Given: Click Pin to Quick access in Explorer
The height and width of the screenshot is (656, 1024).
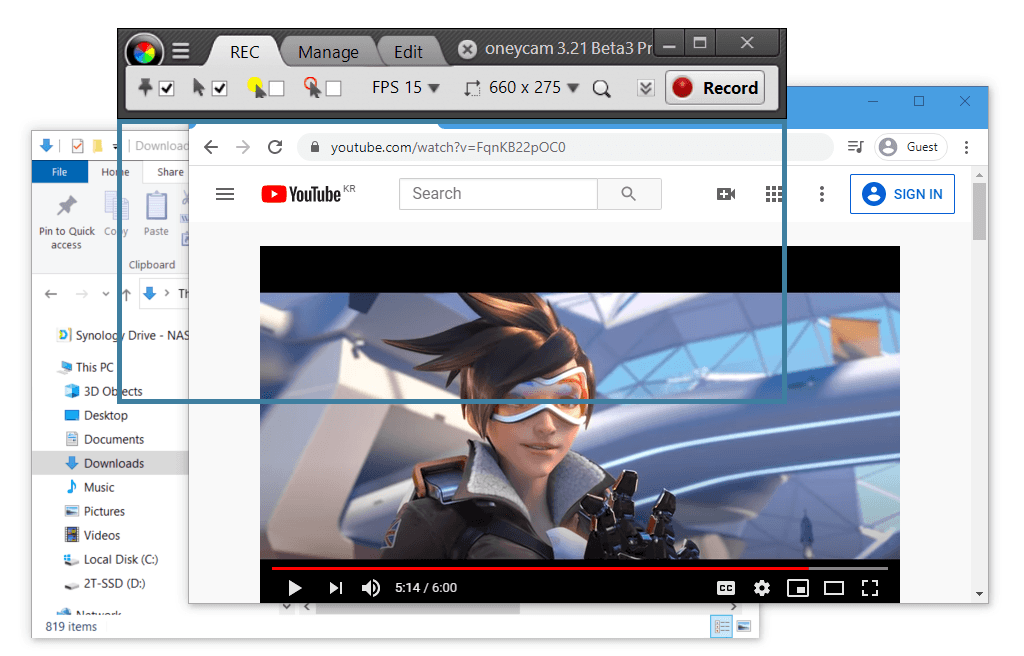Looking at the screenshot, I should pyautogui.click(x=67, y=222).
